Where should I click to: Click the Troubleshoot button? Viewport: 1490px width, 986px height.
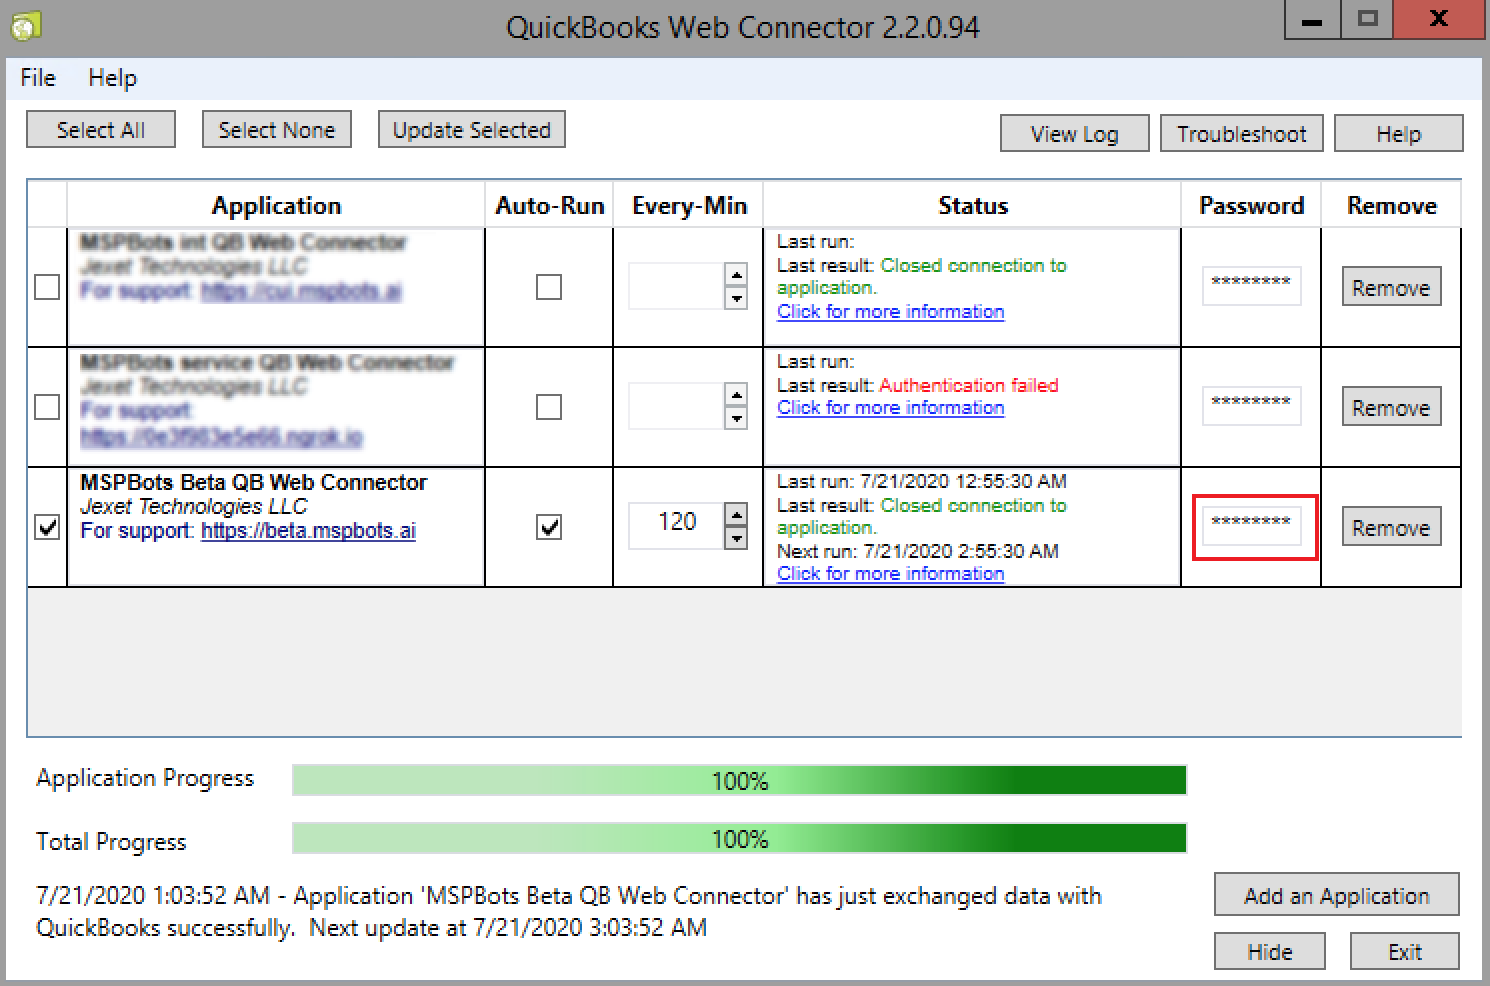(x=1242, y=134)
